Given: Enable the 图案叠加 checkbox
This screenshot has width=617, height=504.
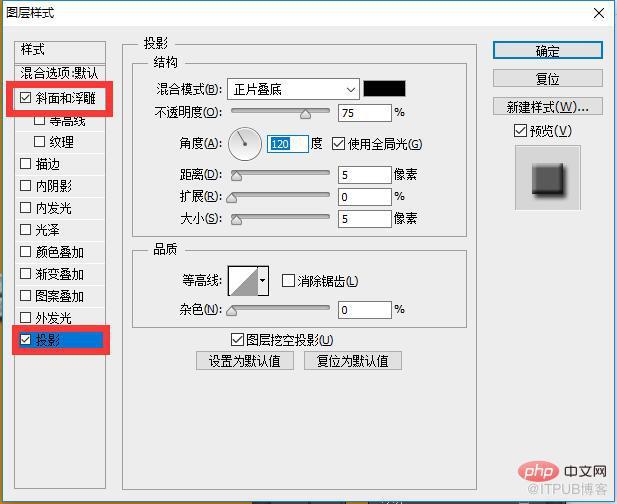Looking at the screenshot, I should pyautogui.click(x=26, y=296).
